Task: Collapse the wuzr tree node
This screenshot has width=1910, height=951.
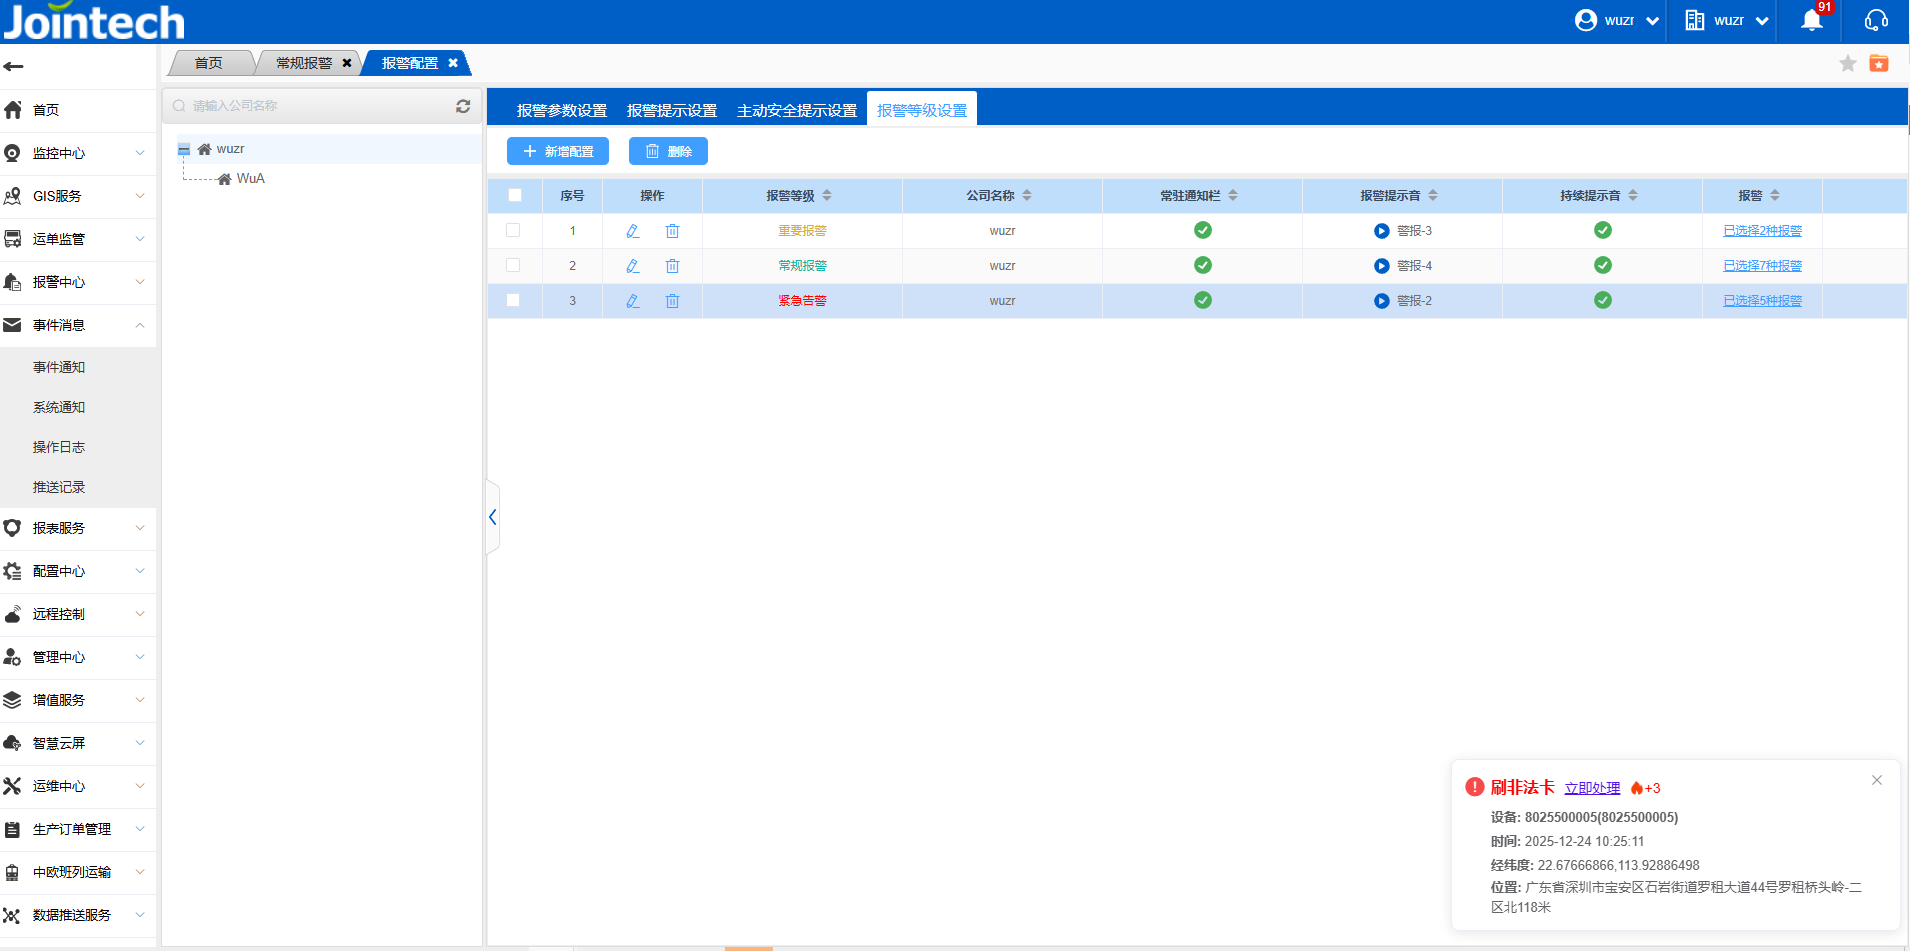Action: (x=184, y=150)
